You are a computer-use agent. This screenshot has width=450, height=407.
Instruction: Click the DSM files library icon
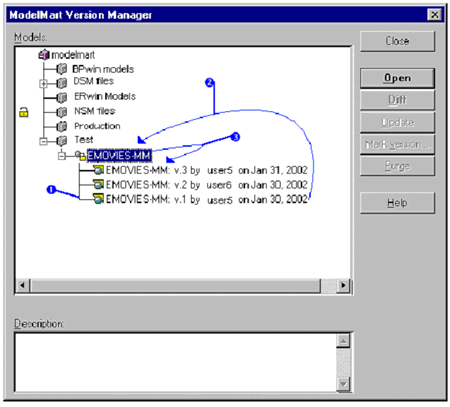click(61, 82)
